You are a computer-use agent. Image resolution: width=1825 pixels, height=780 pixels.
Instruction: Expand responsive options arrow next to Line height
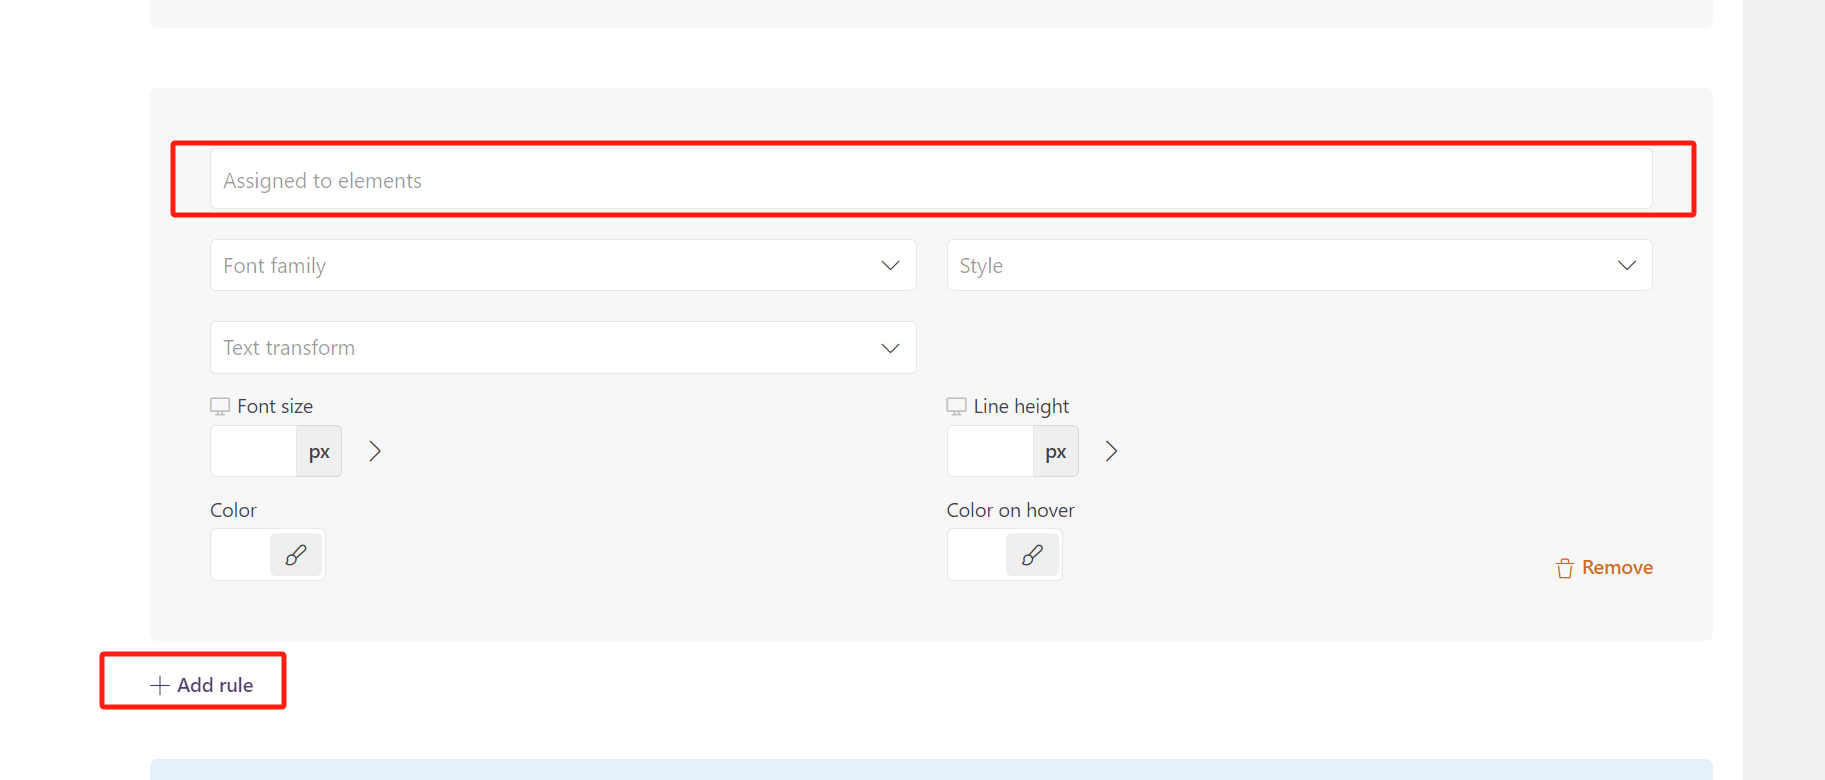[1111, 452]
